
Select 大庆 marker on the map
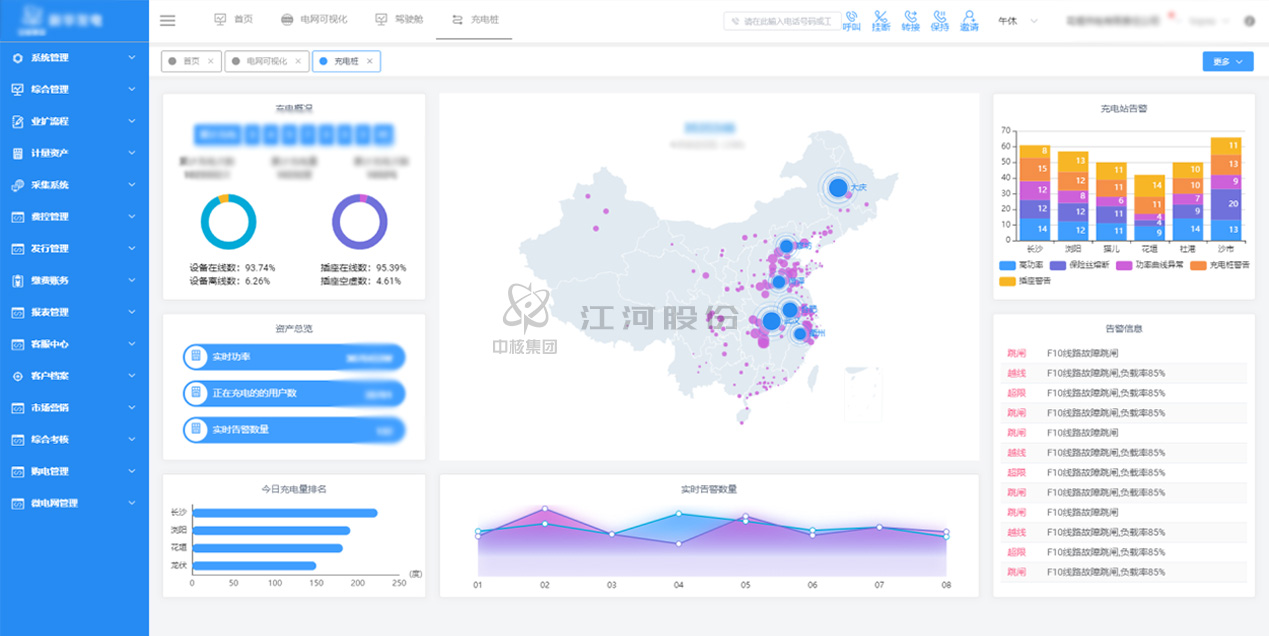(x=838, y=187)
